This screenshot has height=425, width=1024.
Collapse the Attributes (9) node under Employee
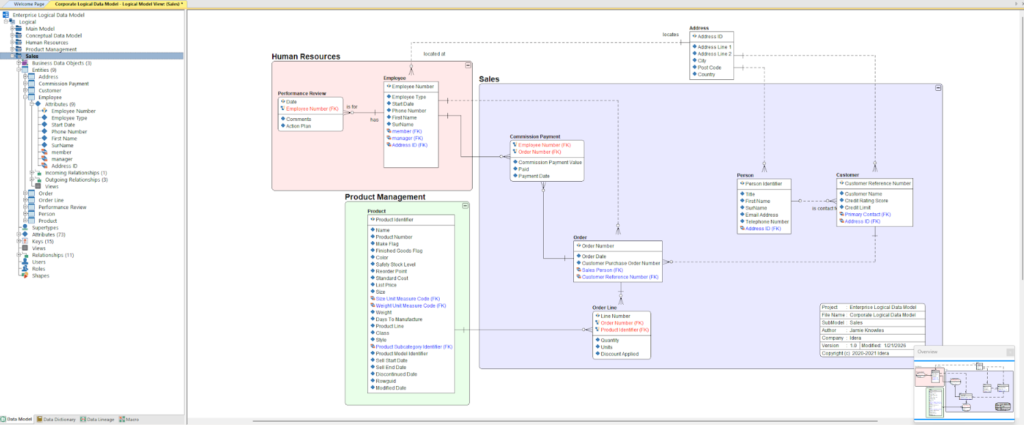coord(31,104)
